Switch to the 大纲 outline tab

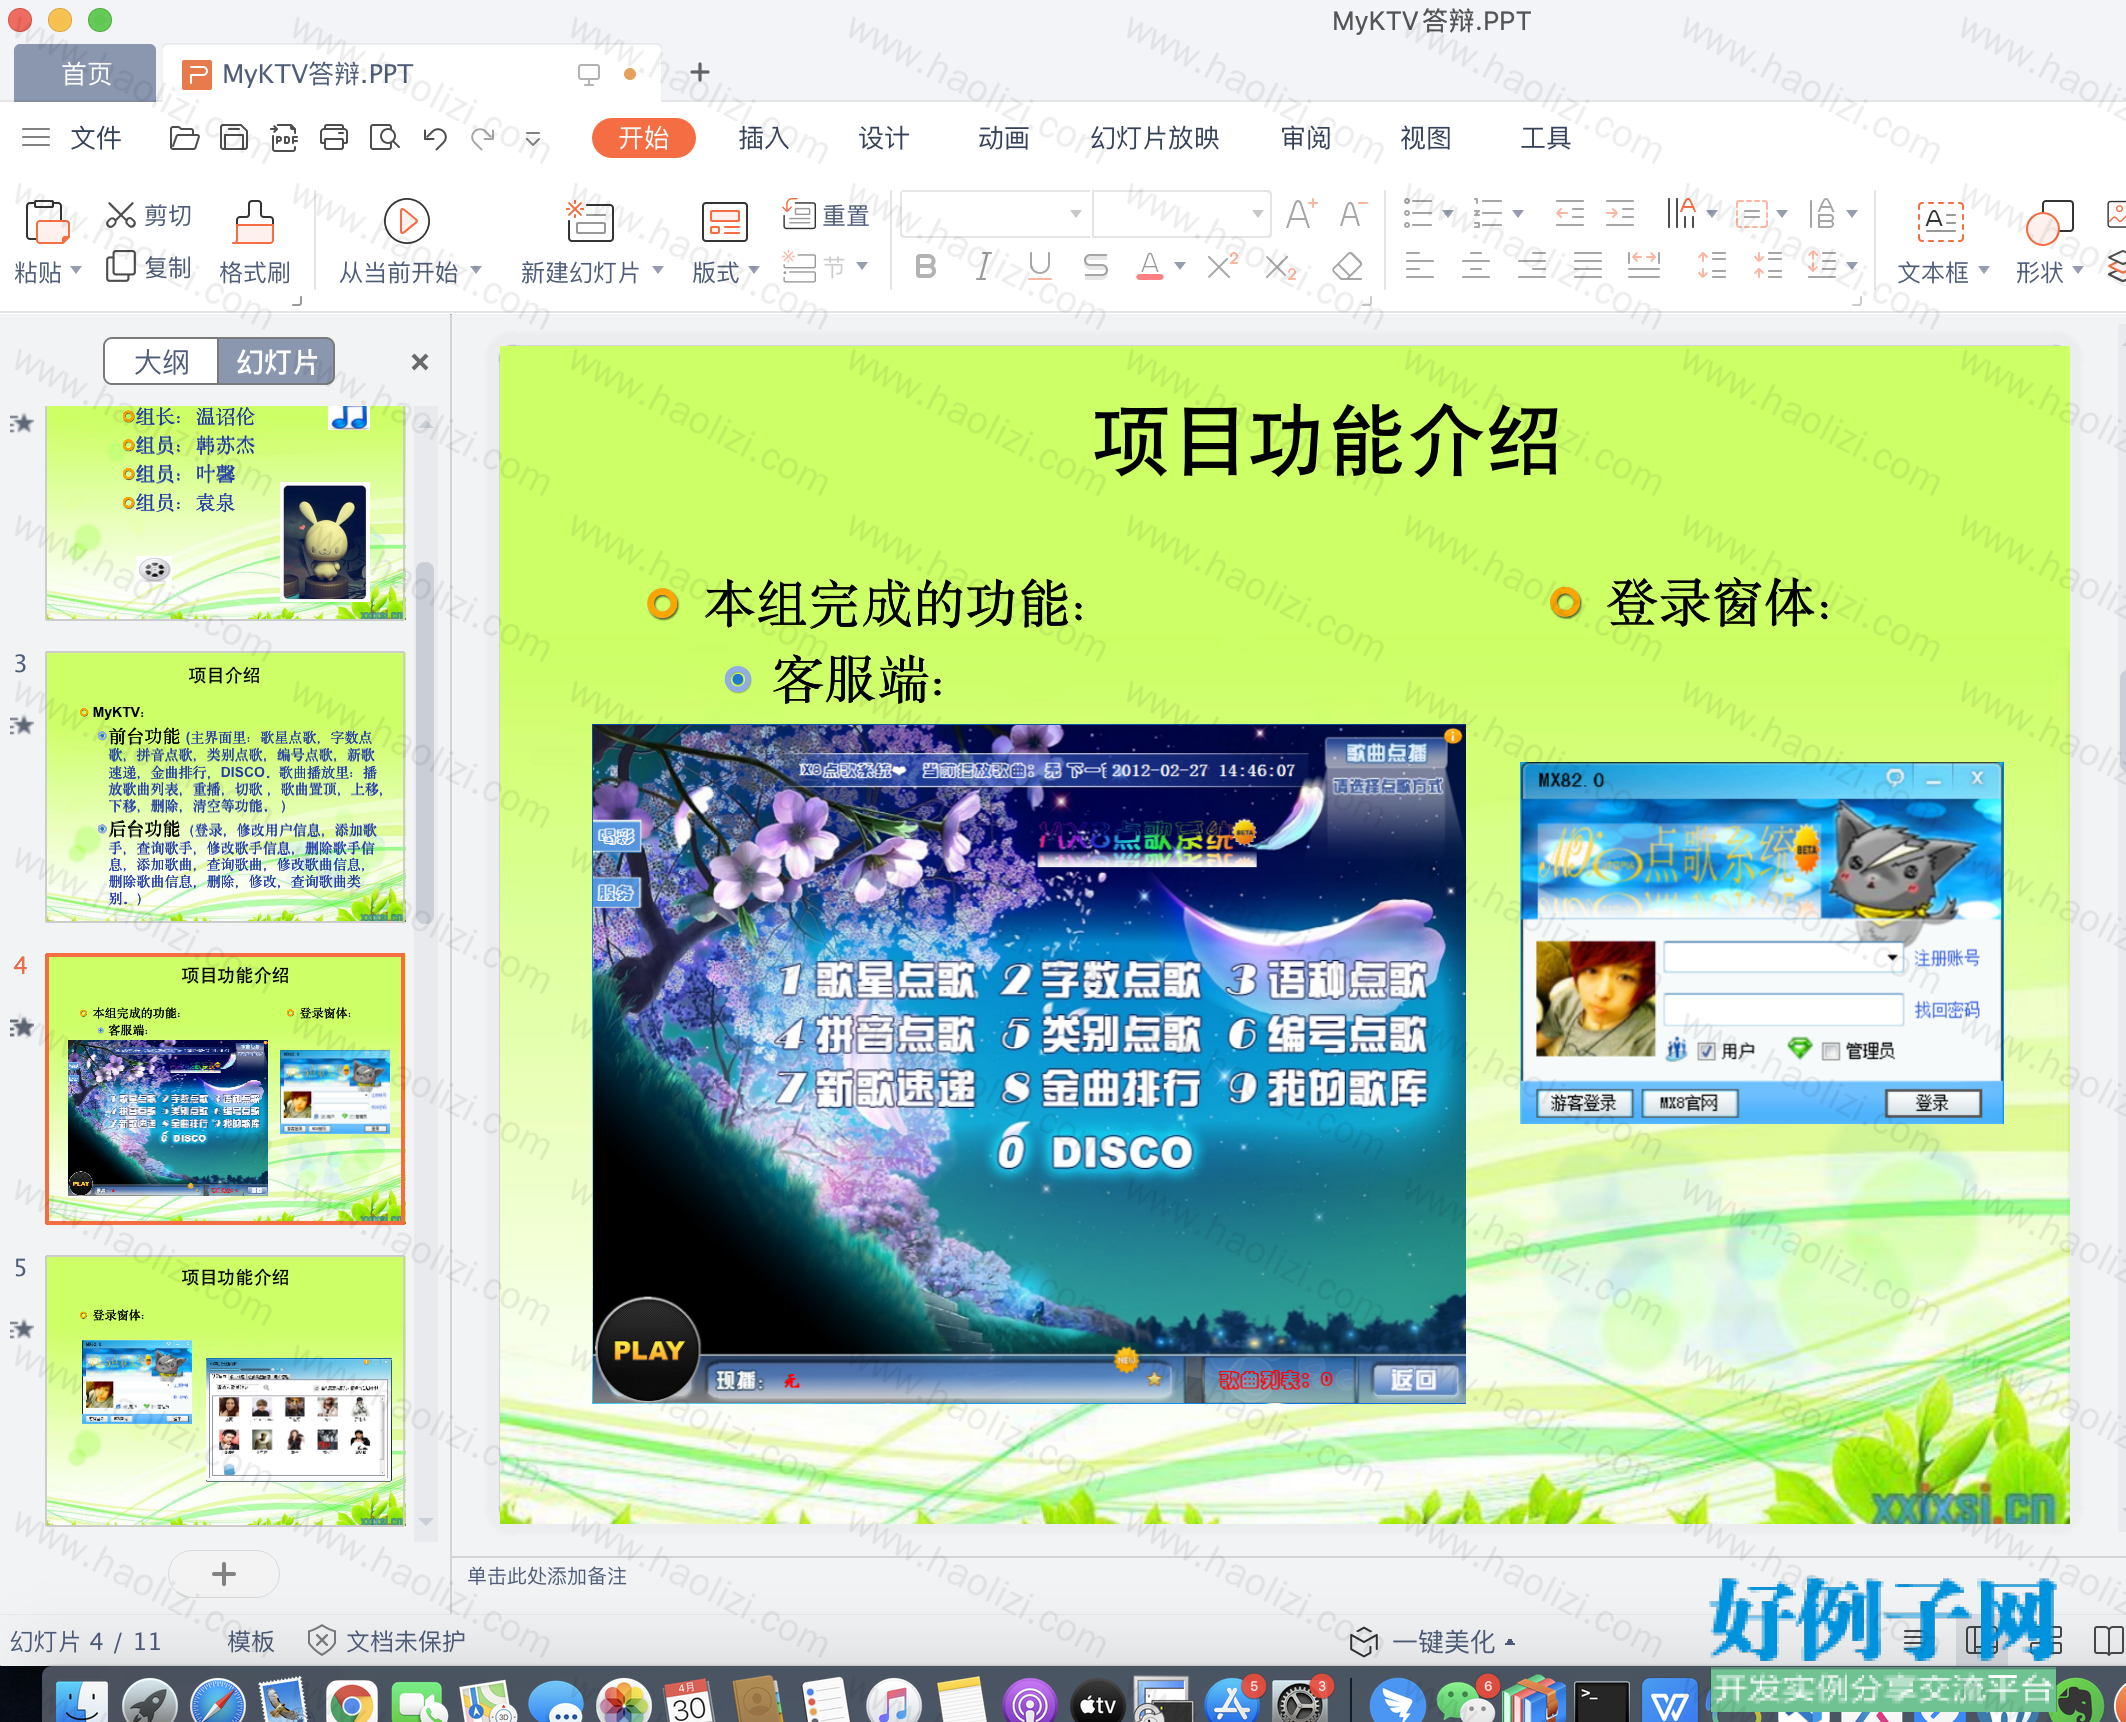[161, 361]
